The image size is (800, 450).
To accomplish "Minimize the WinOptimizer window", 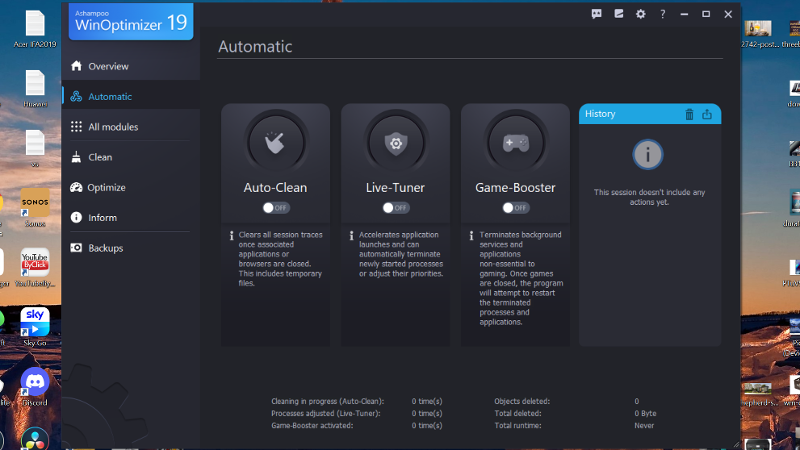I will 684,14.
